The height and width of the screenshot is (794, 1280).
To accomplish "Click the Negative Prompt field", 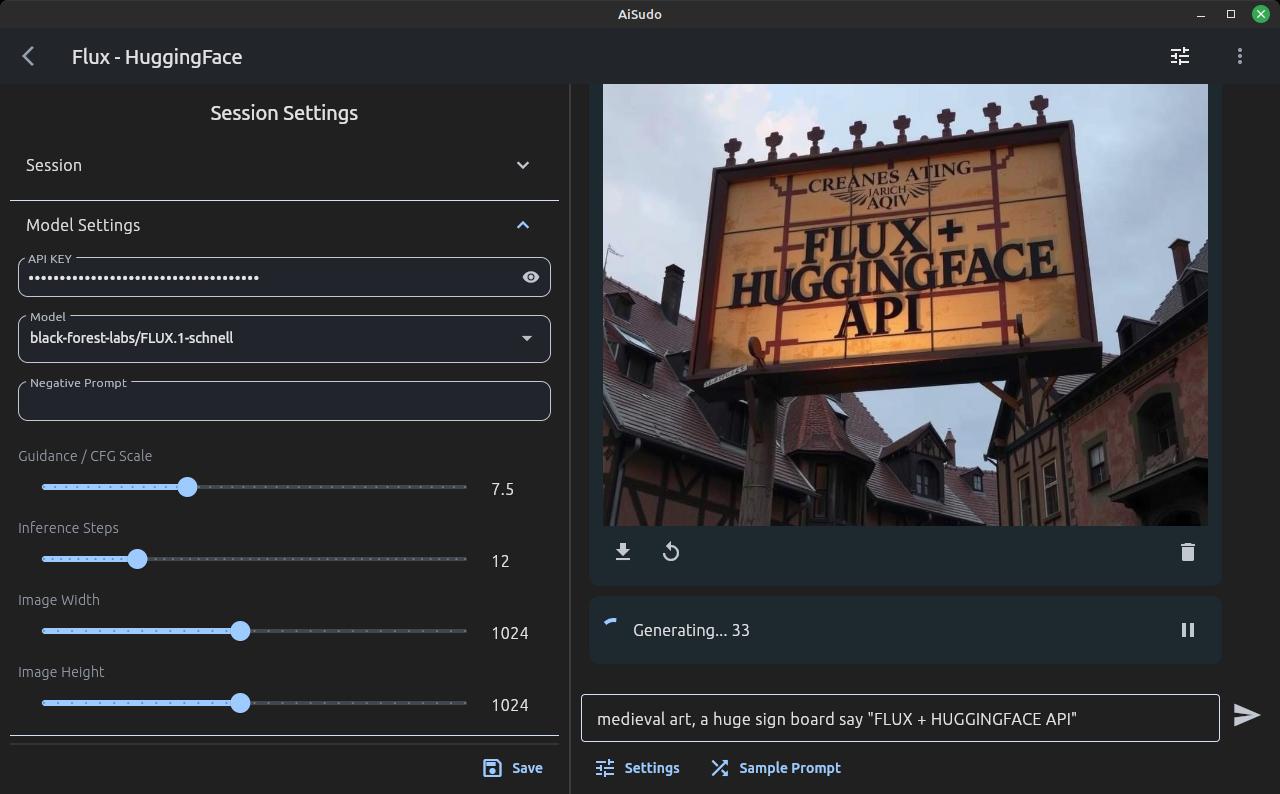I will click(284, 400).
